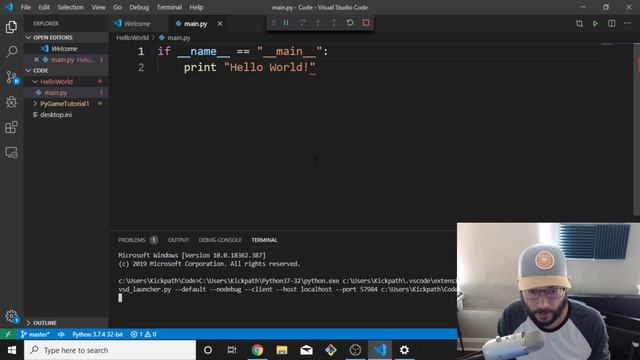This screenshot has height=360, width=640.
Task: Open the File menu
Action: point(26,7)
